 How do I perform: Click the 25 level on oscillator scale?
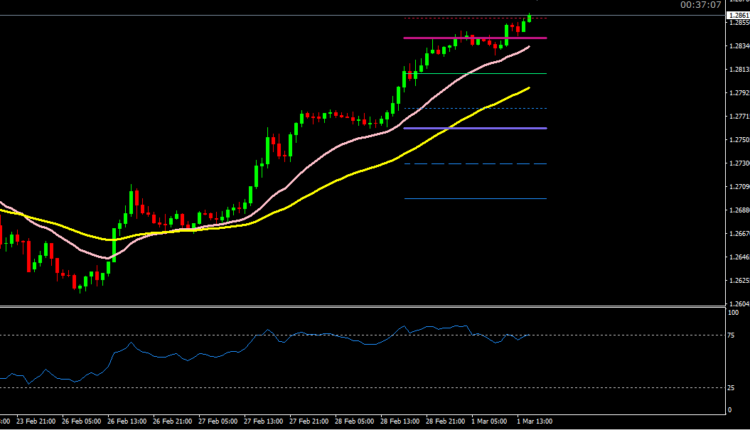coord(735,387)
